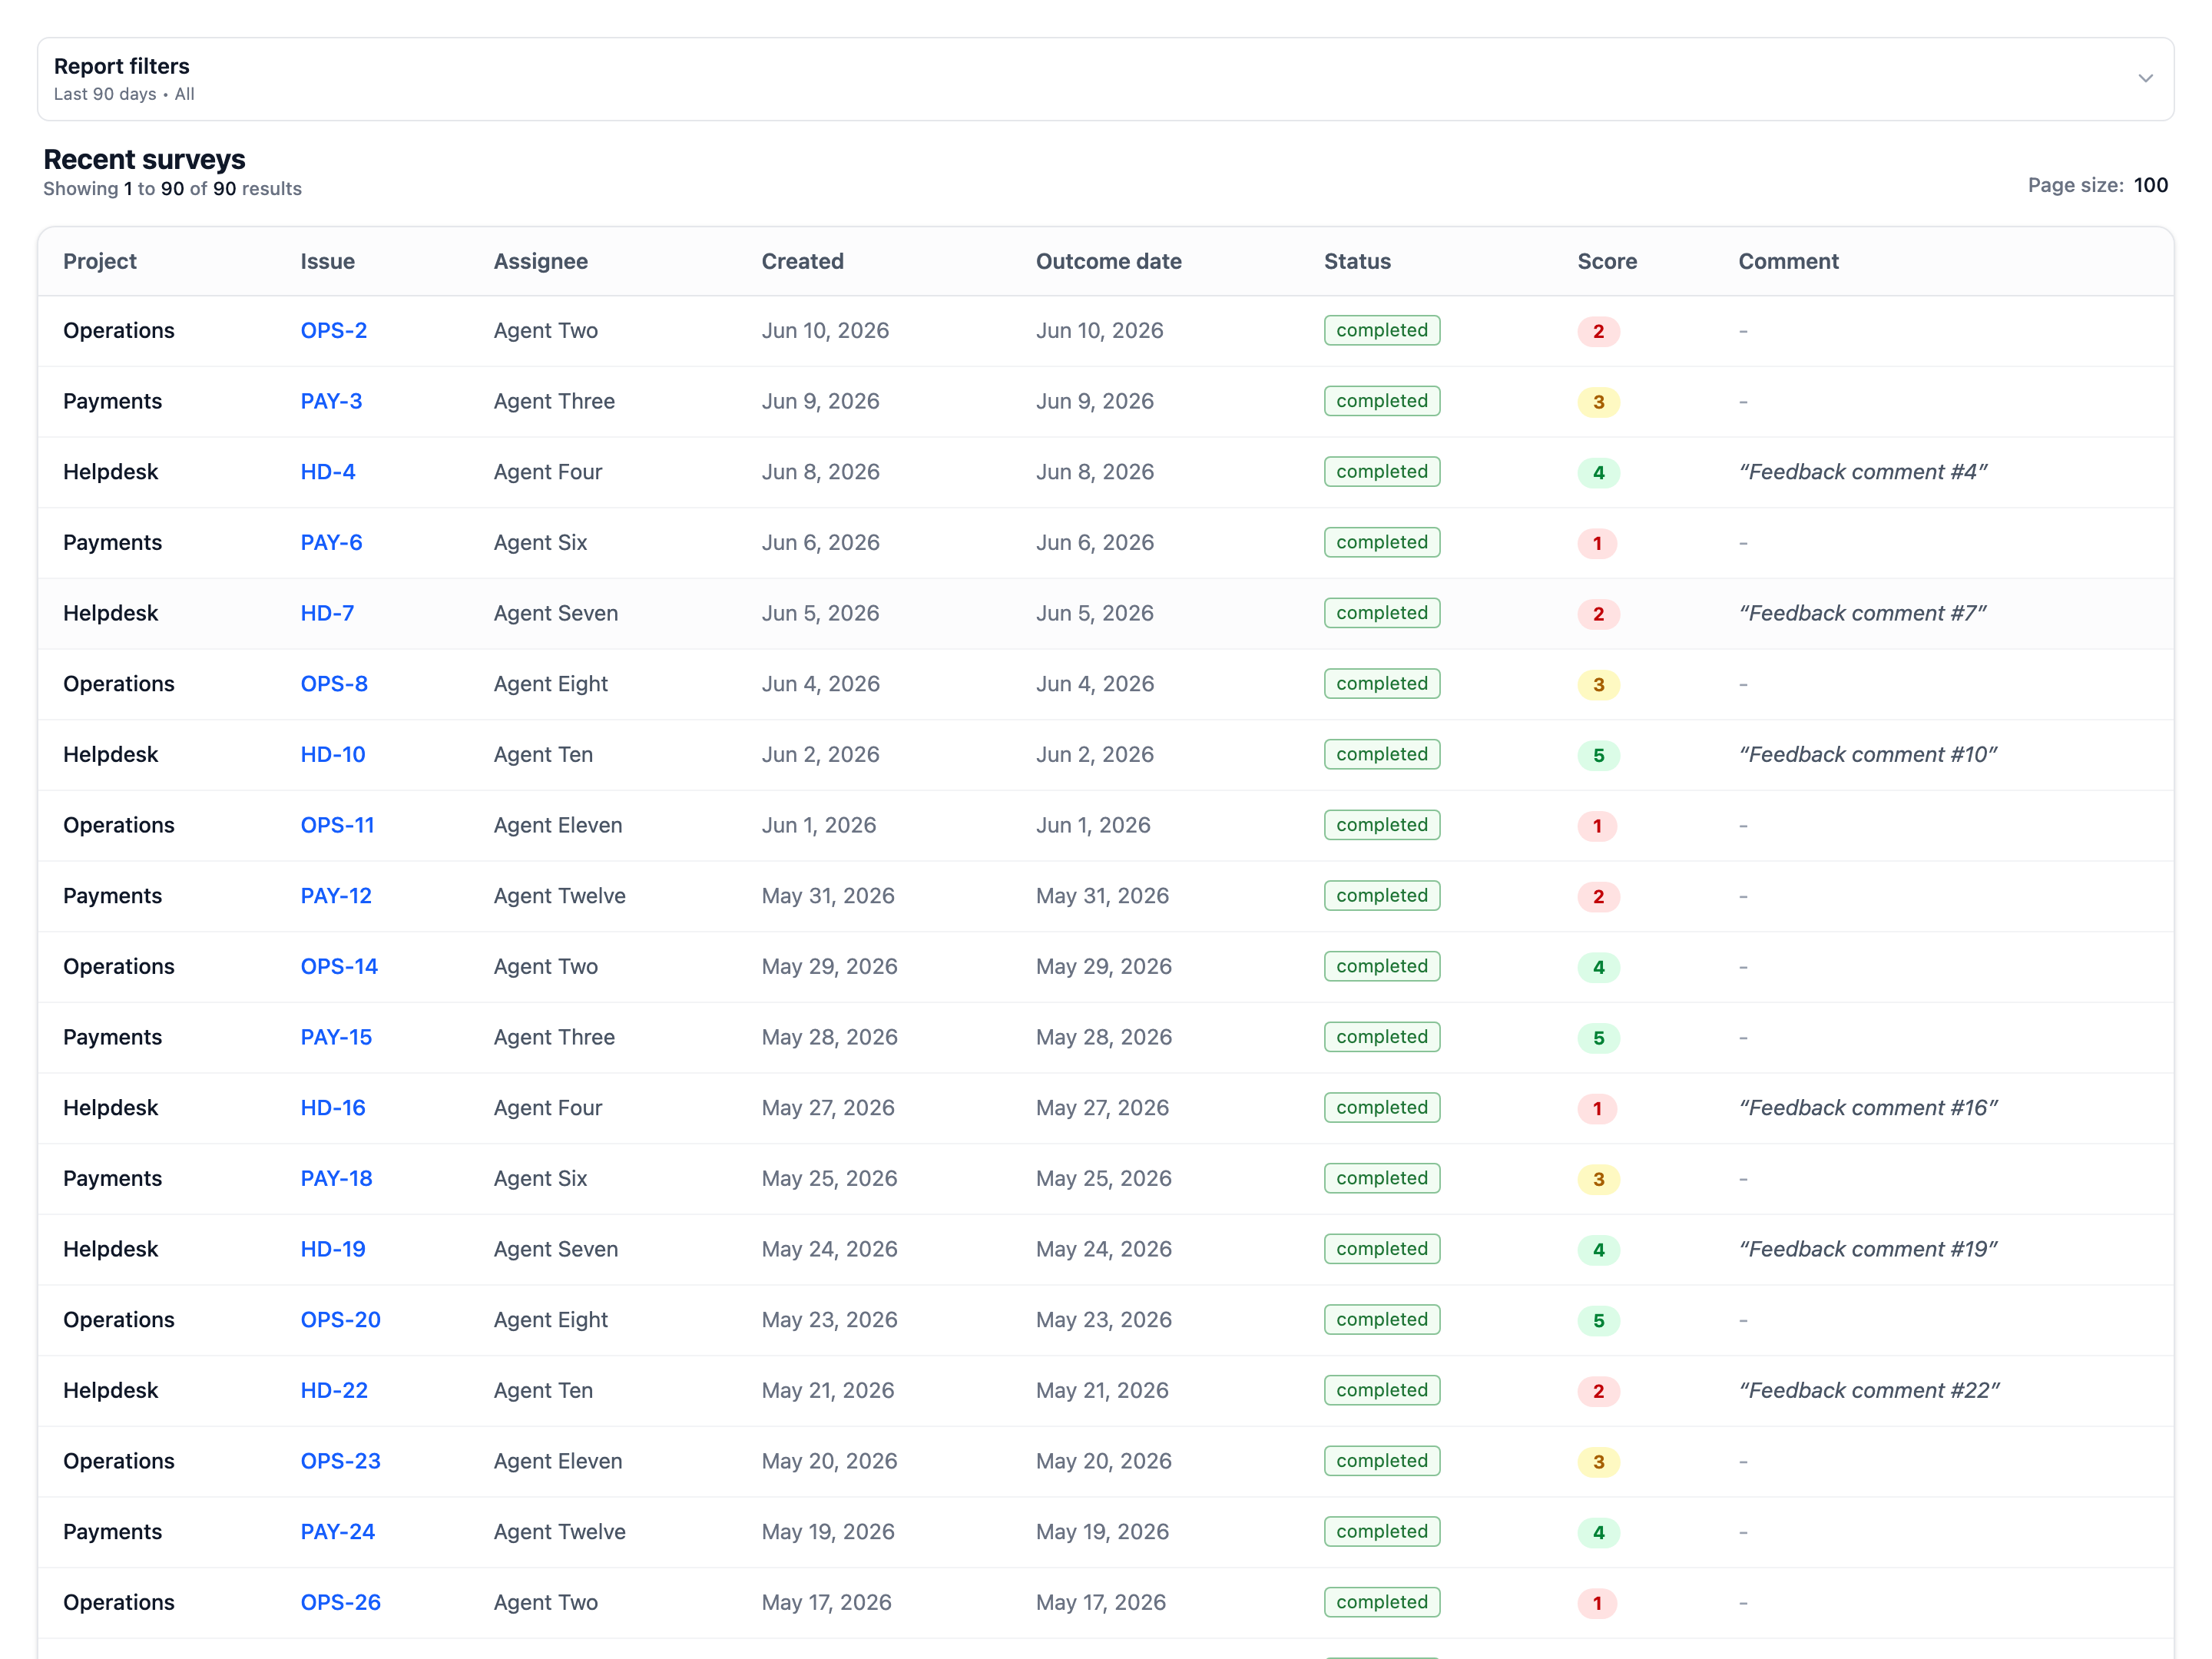
Task: Open issue OPS-8 link
Action: click(x=334, y=684)
